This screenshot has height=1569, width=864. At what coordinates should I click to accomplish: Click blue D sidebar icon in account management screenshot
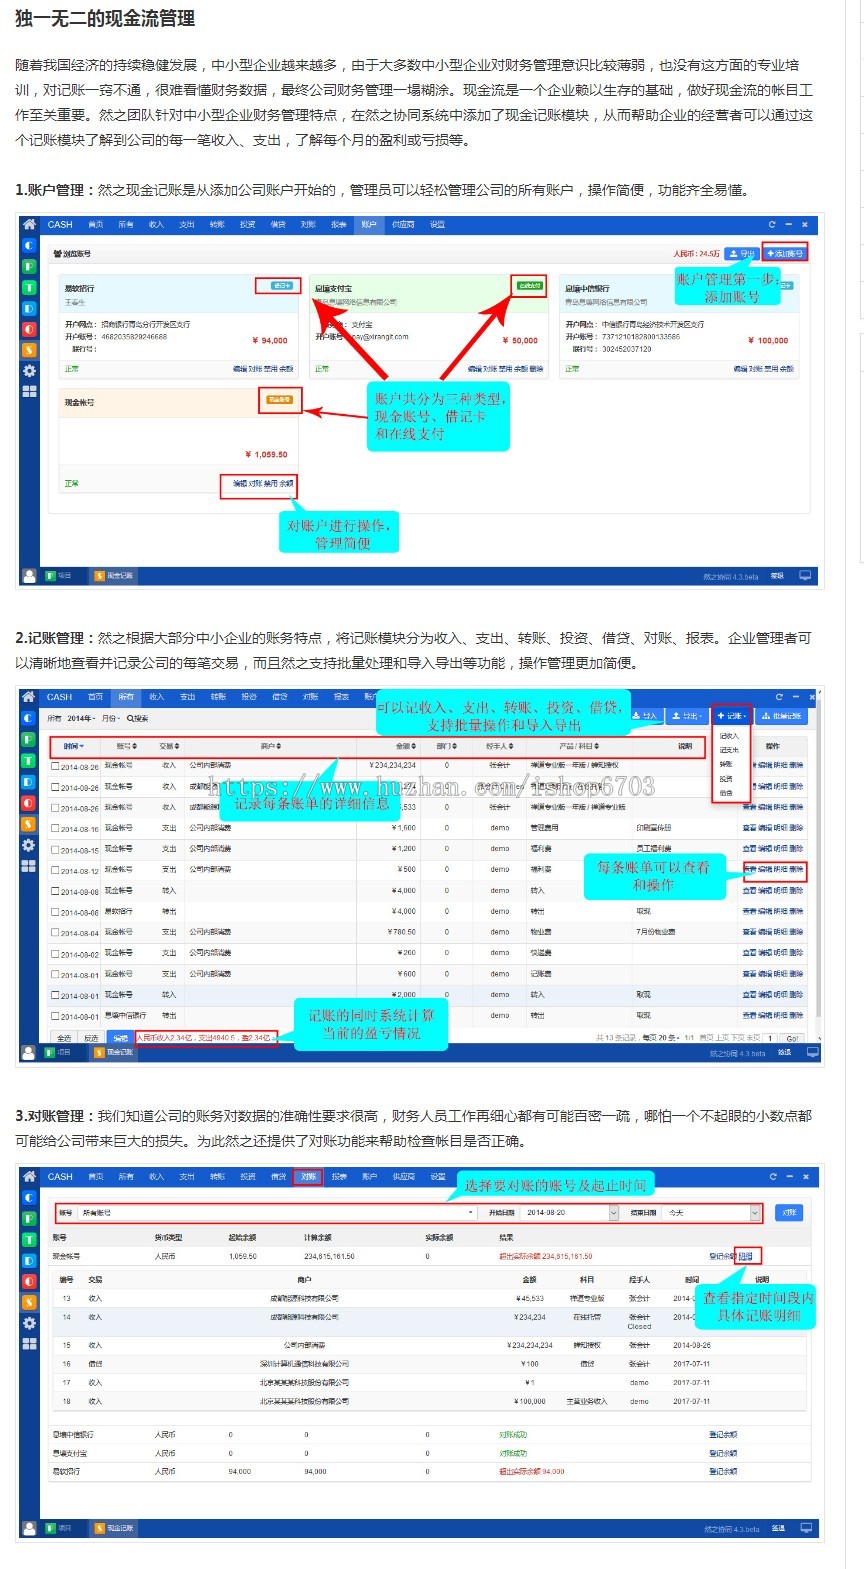(29, 308)
